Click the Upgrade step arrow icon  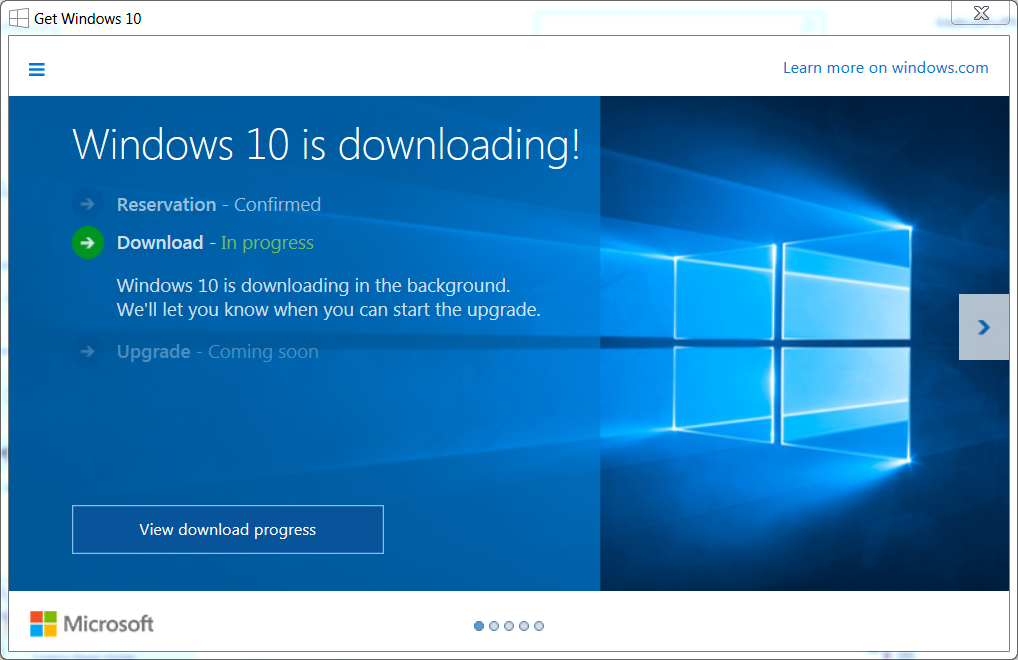pos(88,352)
